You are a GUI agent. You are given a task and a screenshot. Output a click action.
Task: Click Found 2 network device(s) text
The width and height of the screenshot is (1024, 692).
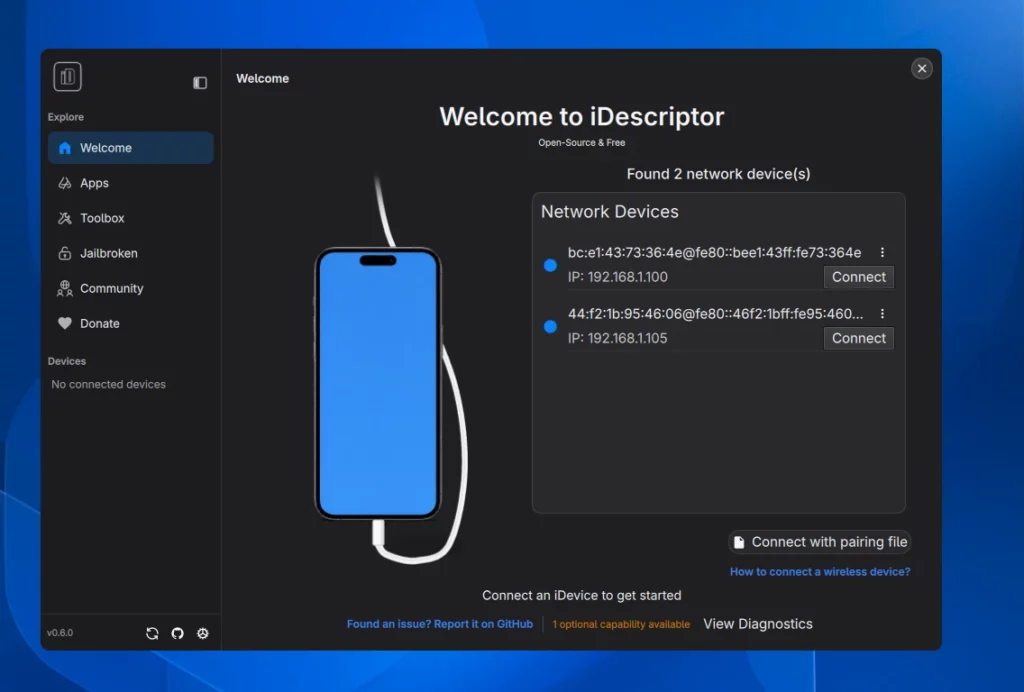click(x=718, y=174)
